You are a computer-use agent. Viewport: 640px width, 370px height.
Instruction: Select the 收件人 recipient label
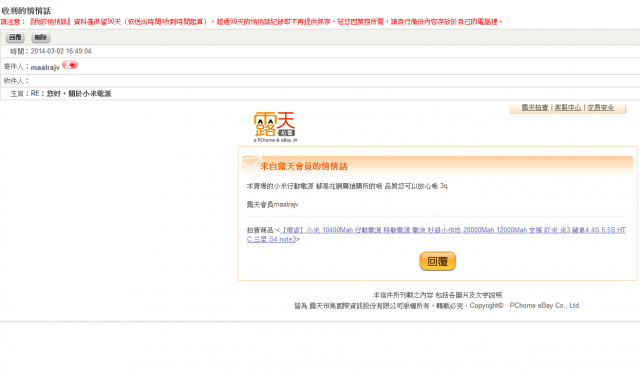[16, 81]
